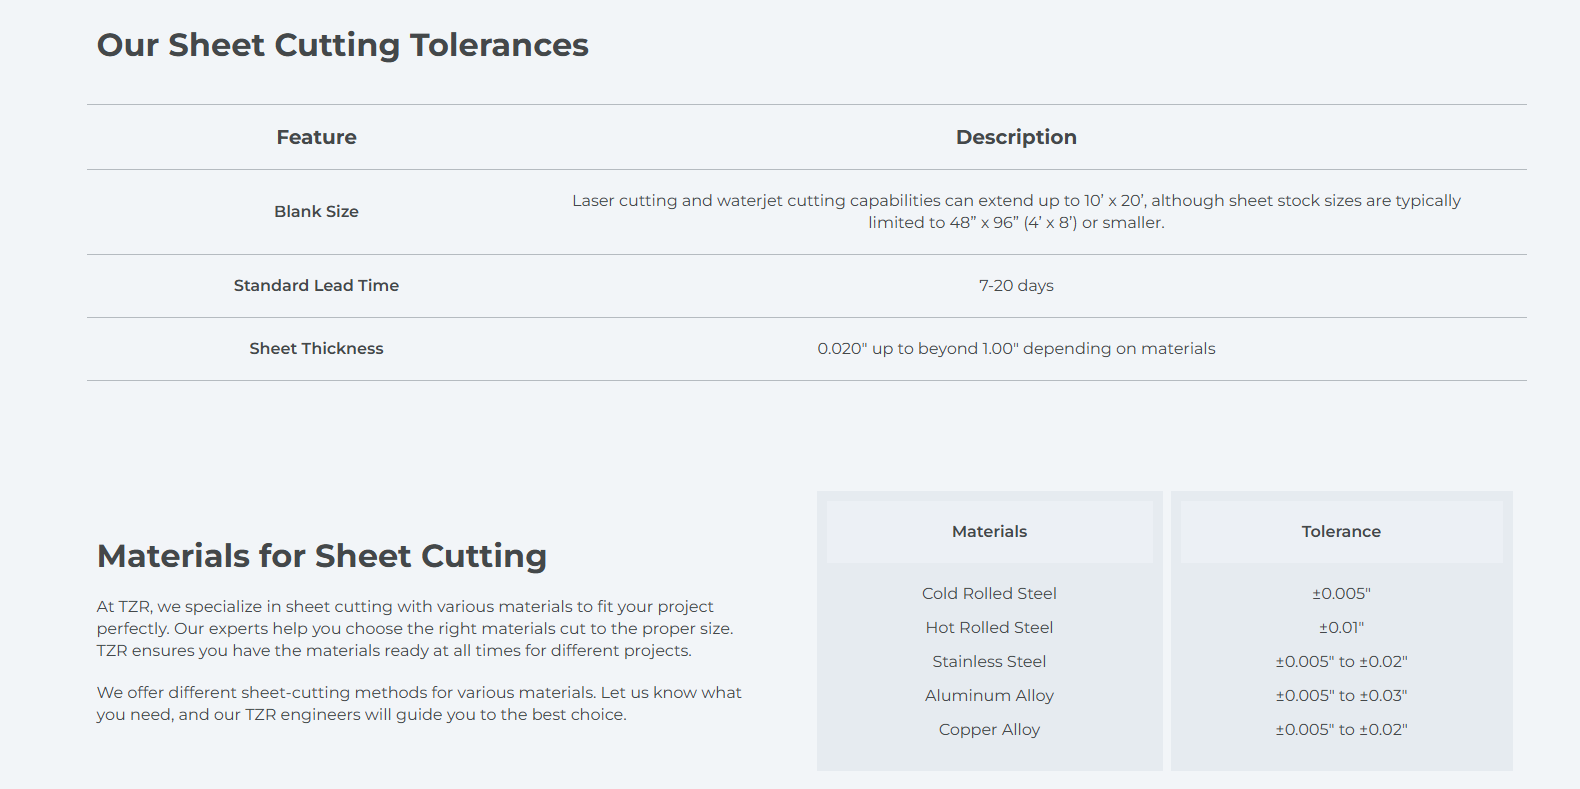Image resolution: width=1580 pixels, height=789 pixels.
Task: Click the ±0.005" to ±0.03" tolerance value
Action: [x=1341, y=695]
